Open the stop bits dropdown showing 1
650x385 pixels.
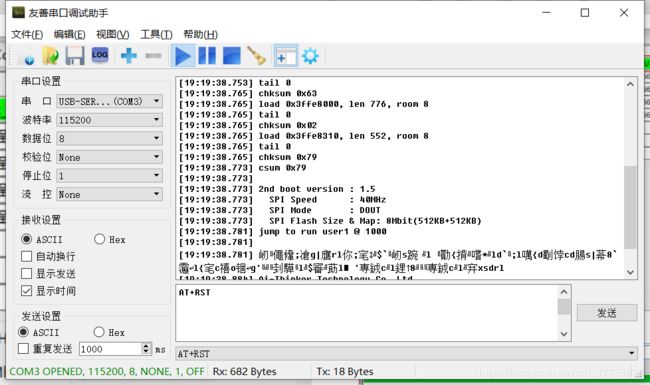109,176
